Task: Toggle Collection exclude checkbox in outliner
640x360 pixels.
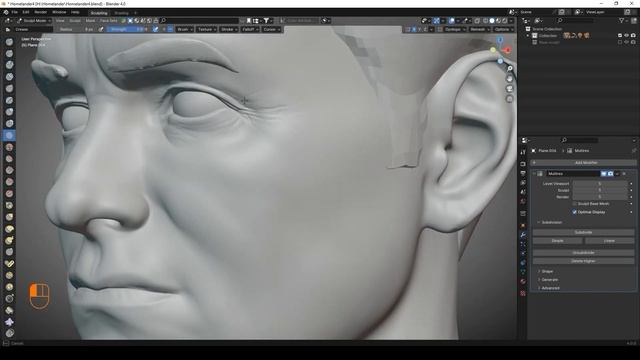Action: pyautogui.click(x=620, y=36)
